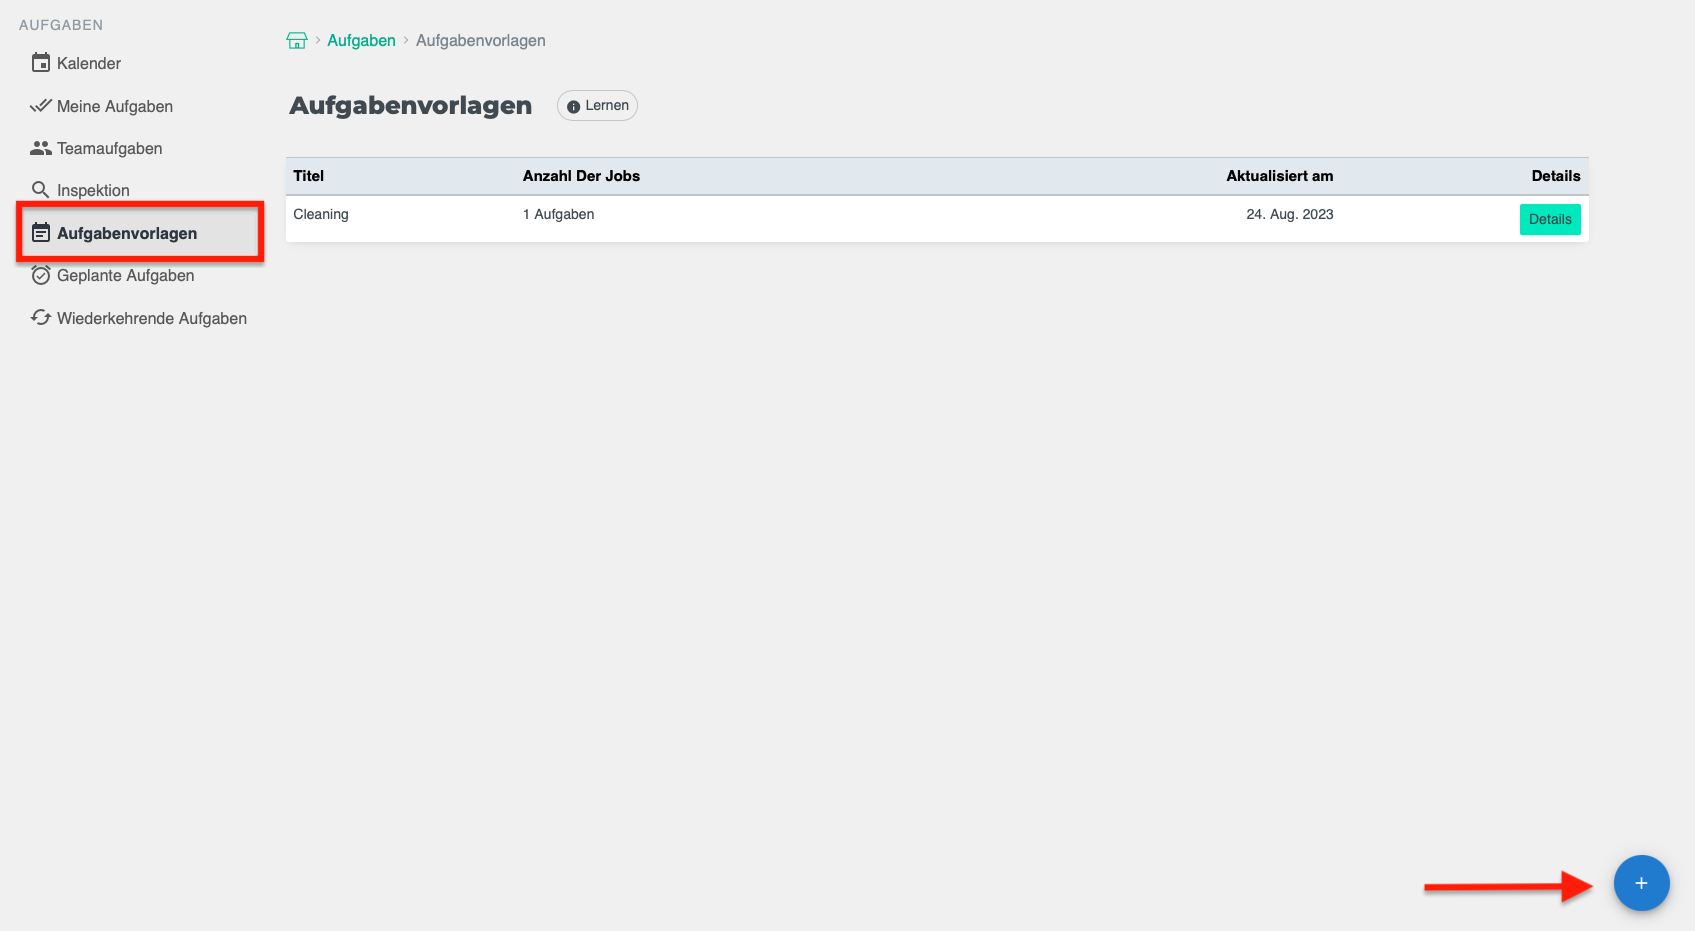Click the Anzahl Der Jobs header
This screenshot has height=931, width=1695.
point(581,175)
